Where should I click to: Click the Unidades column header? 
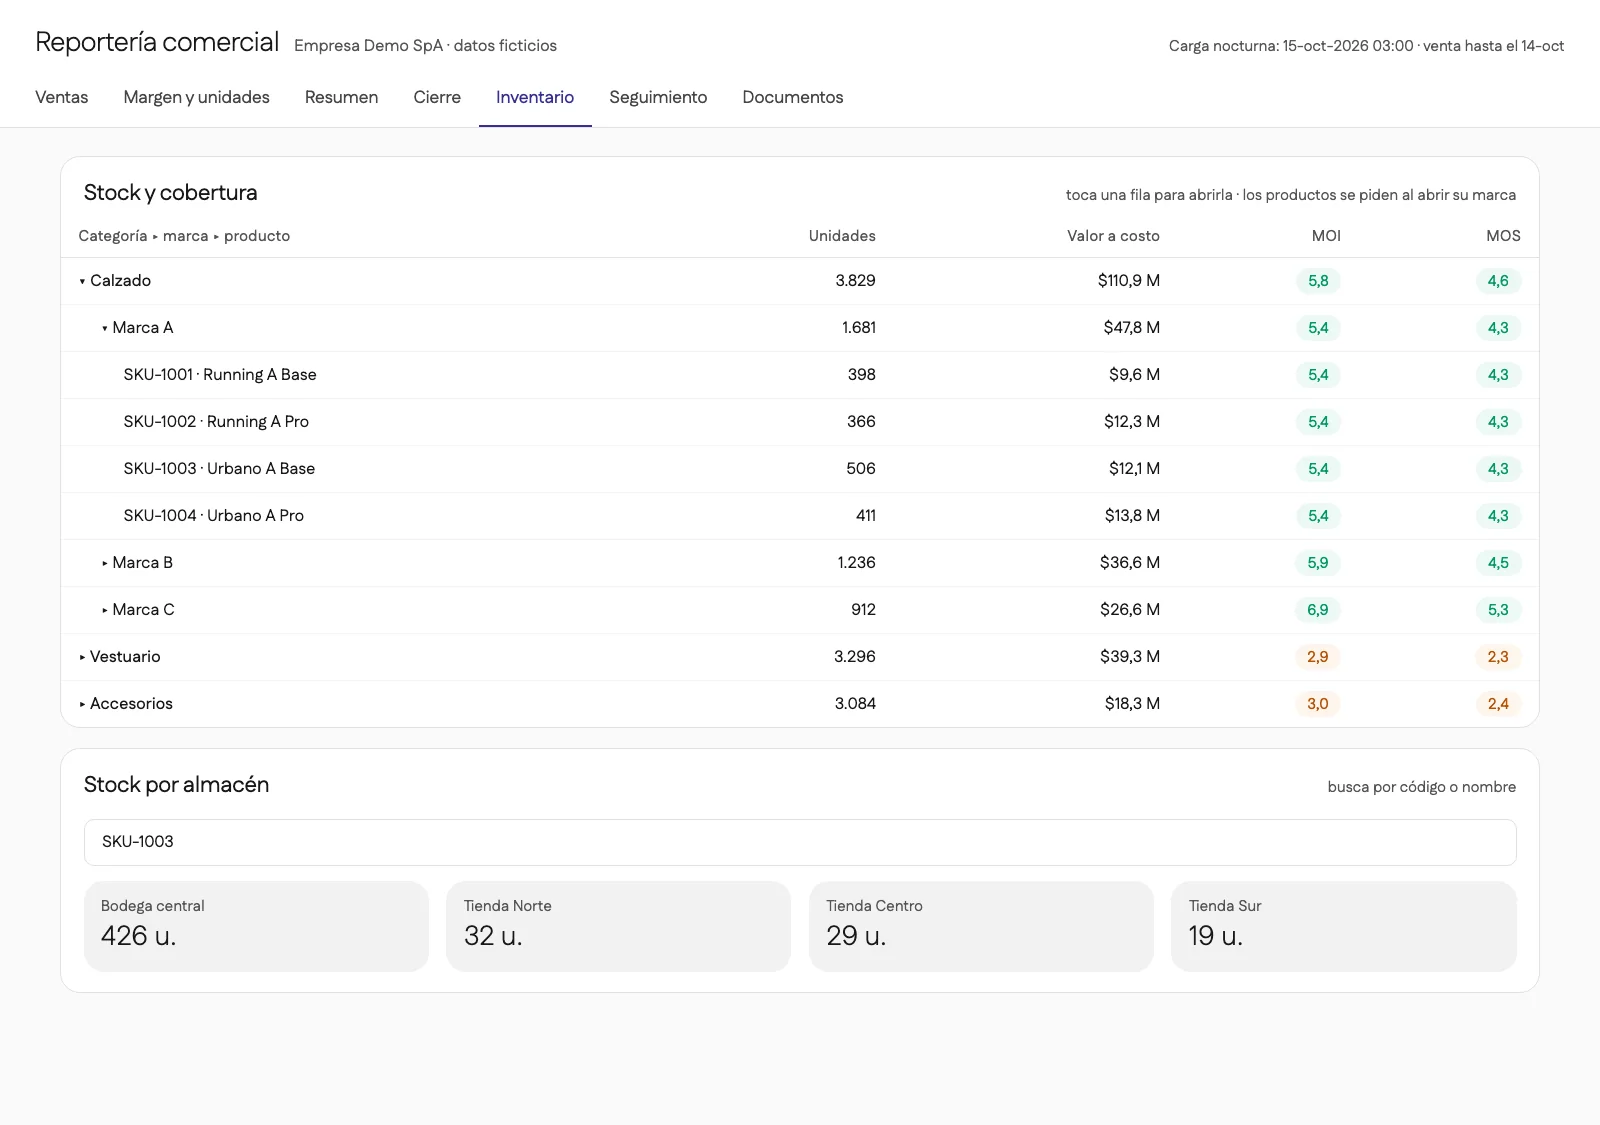pos(842,236)
